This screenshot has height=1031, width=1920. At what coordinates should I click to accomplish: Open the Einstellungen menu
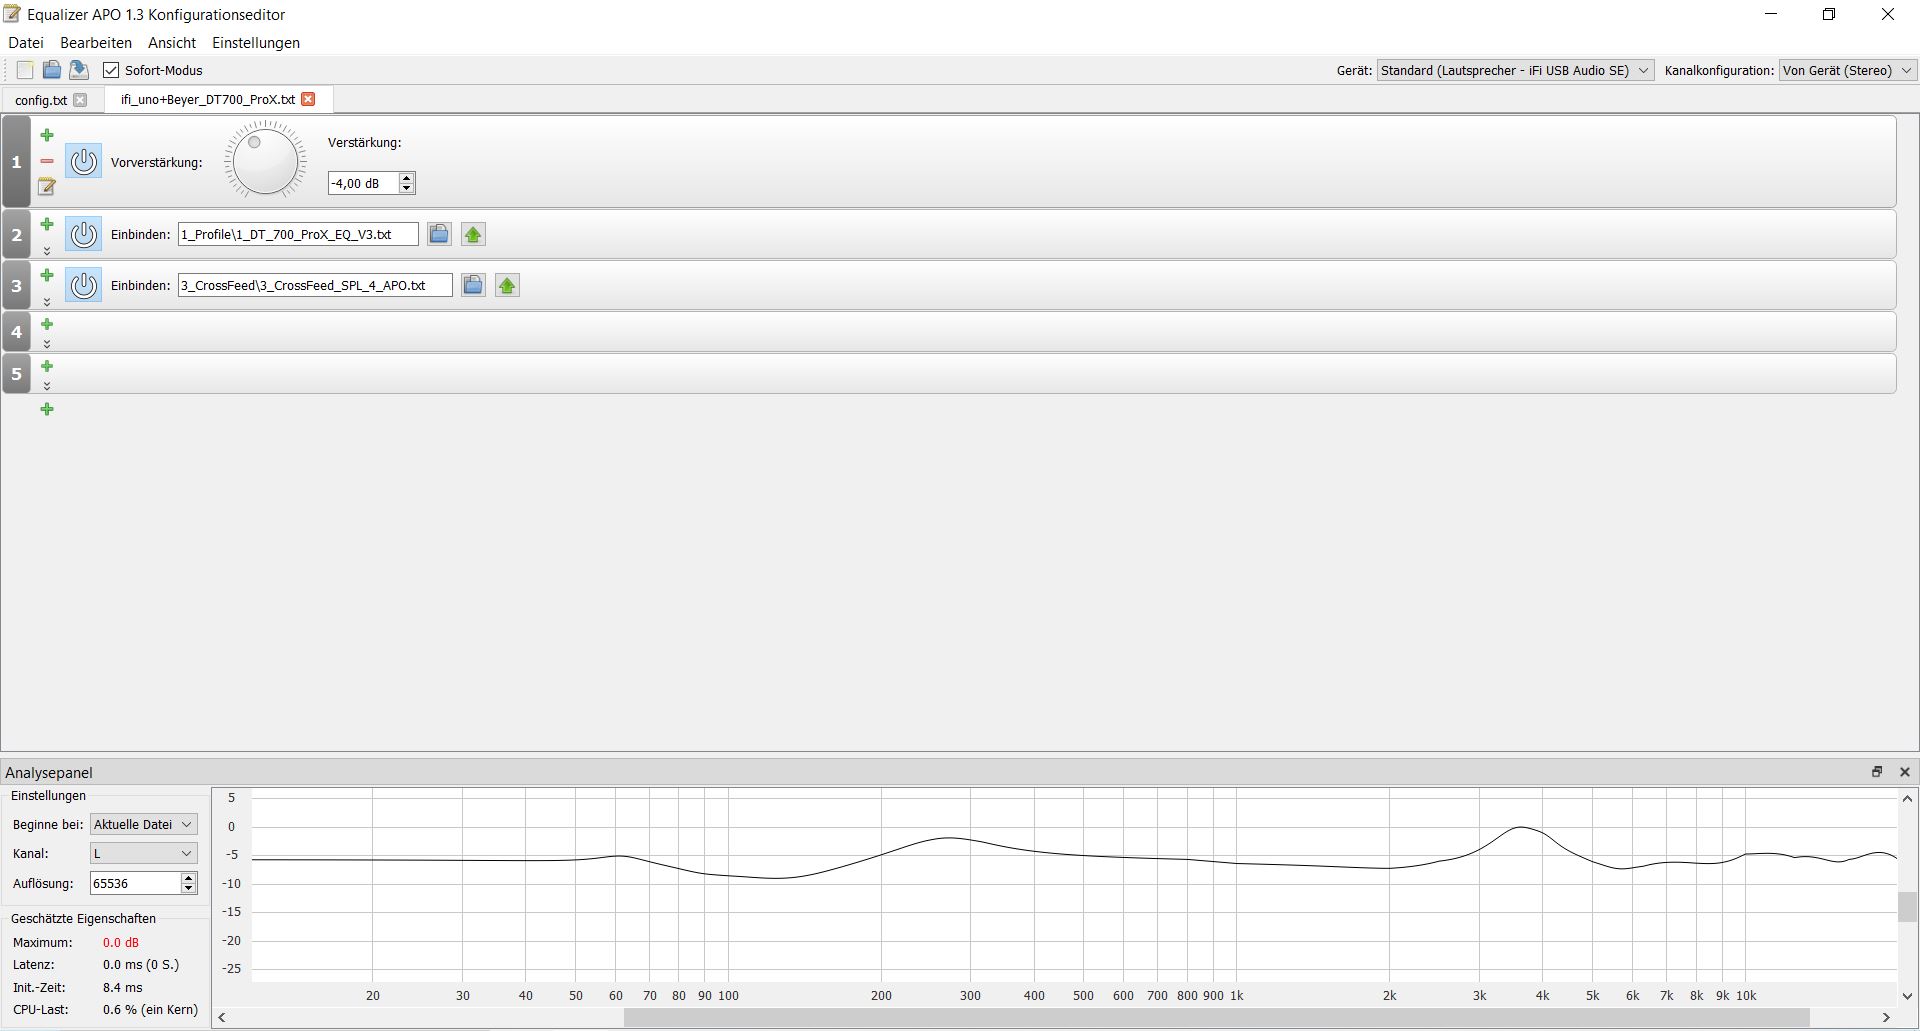(256, 43)
